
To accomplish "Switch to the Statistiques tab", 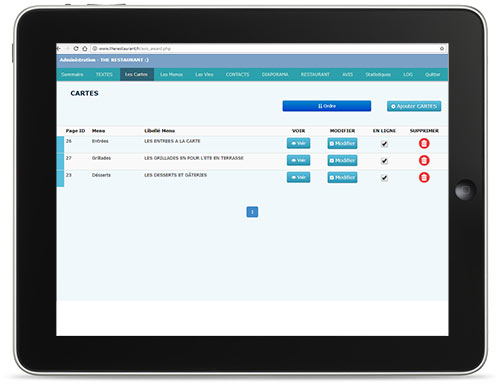I will [378, 74].
